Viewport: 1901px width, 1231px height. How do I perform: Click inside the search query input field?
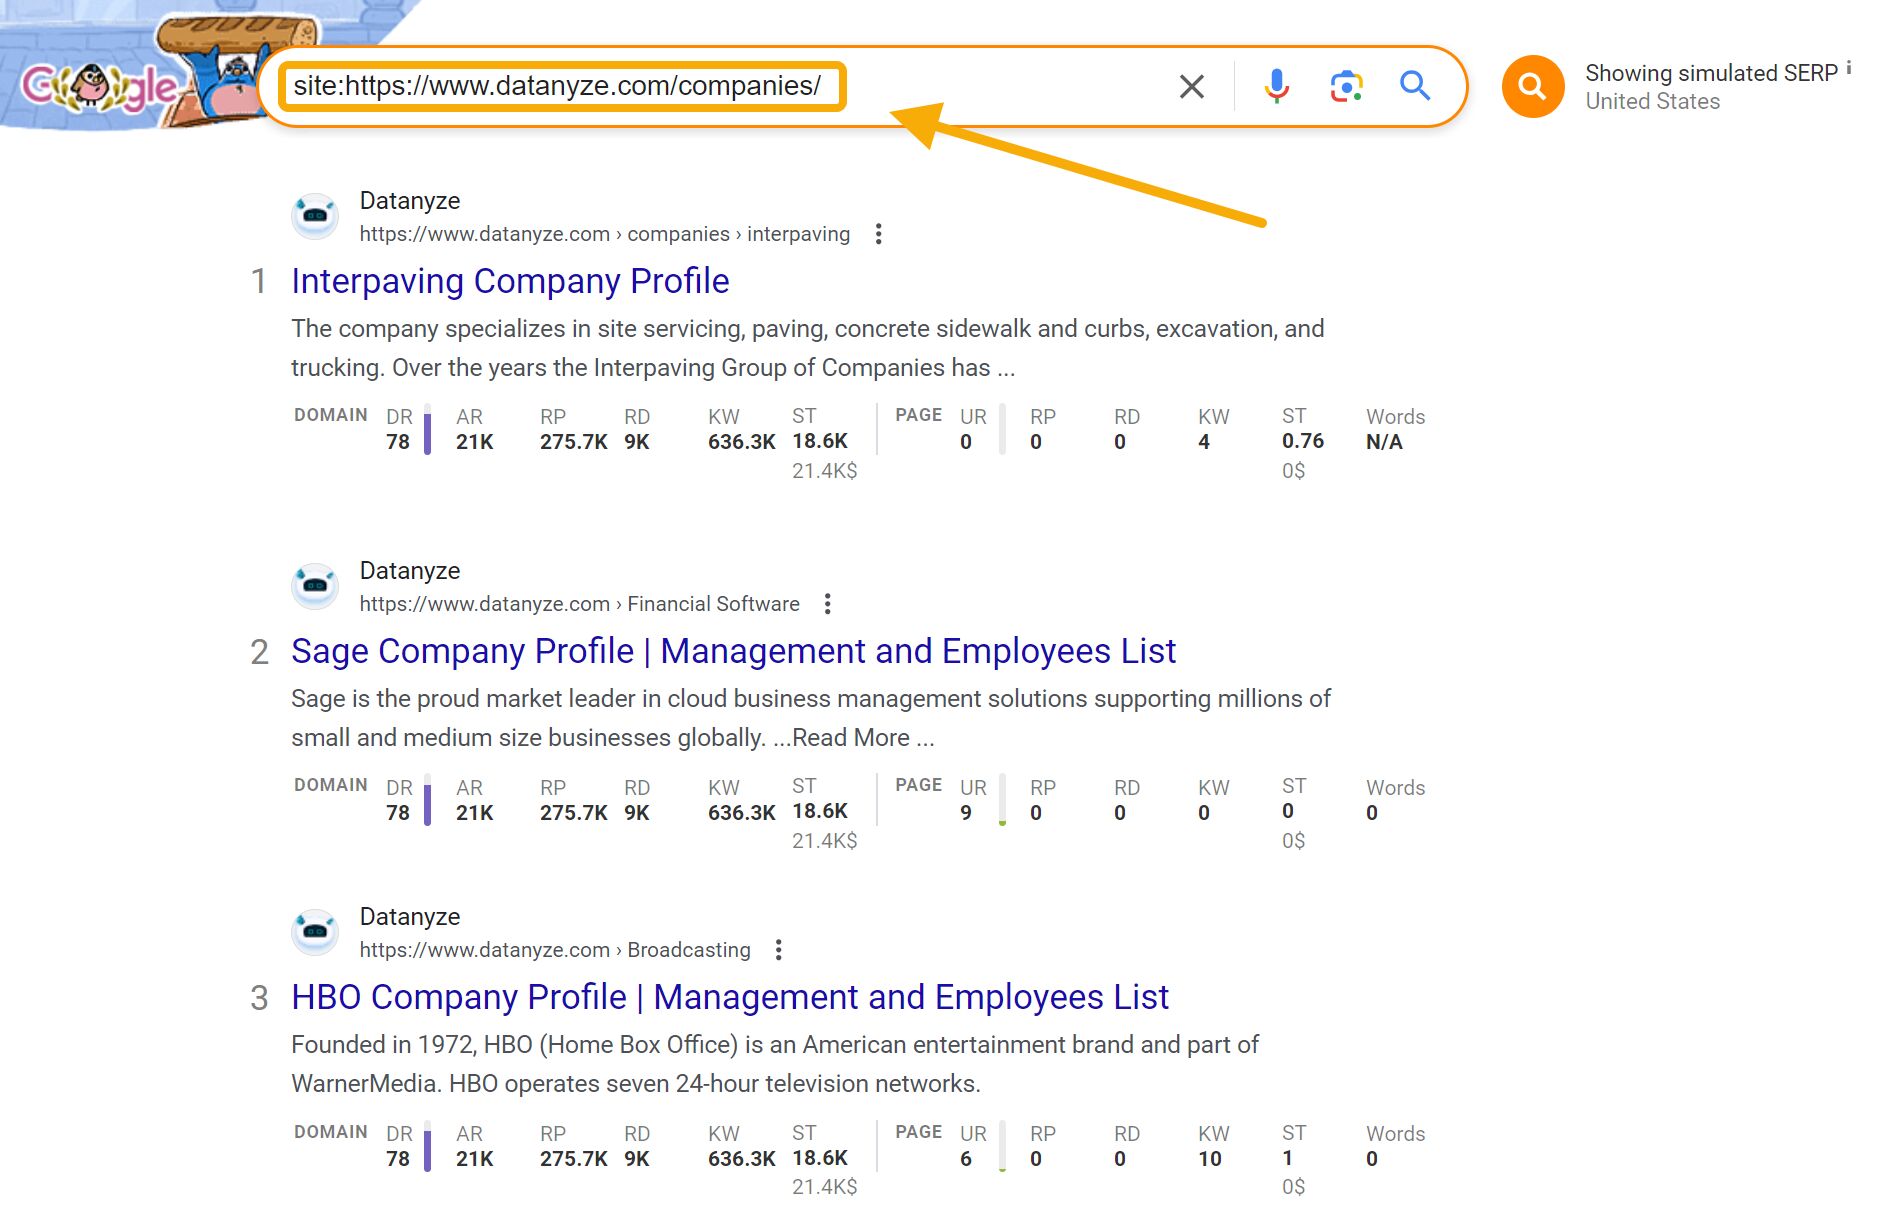(560, 85)
